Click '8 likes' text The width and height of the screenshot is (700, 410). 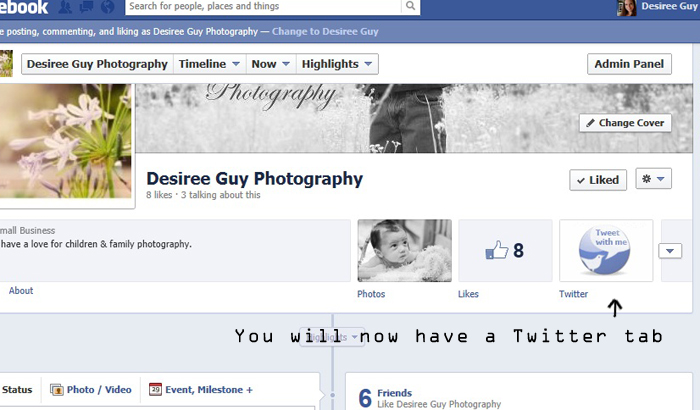click(x=159, y=195)
